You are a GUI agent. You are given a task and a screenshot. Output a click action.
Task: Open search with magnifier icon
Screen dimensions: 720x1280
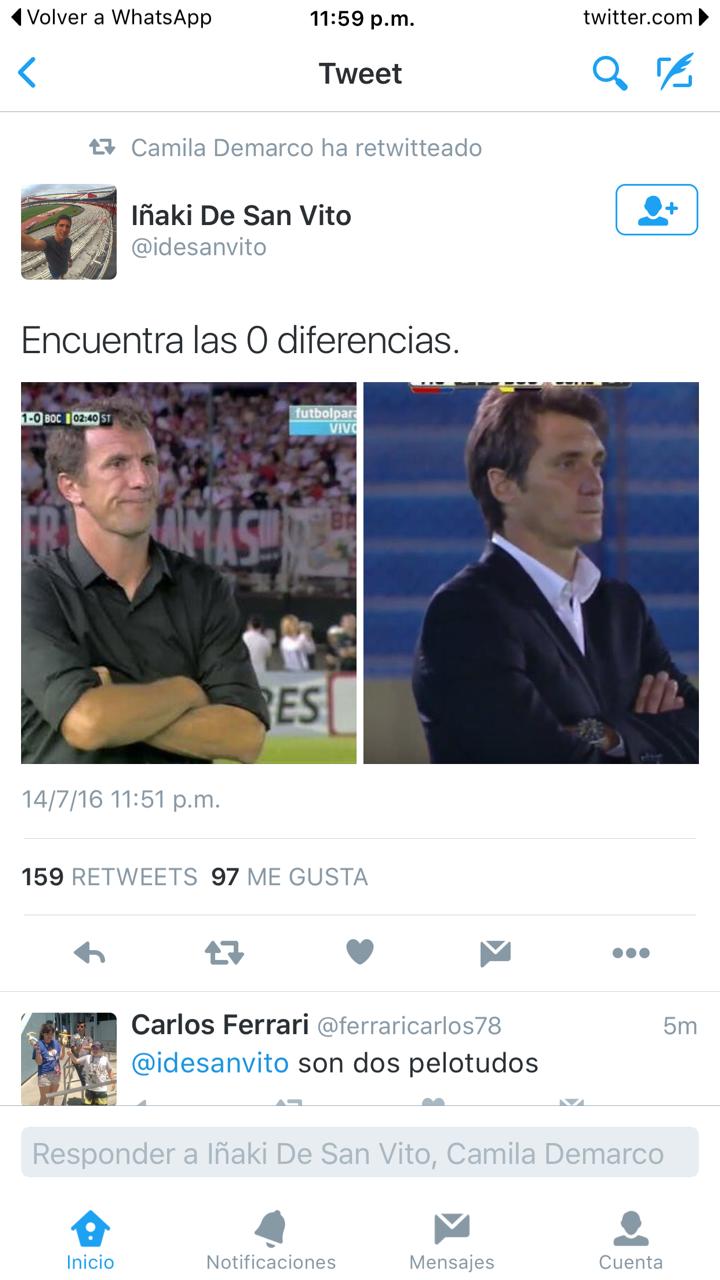click(x=609, y=73)
